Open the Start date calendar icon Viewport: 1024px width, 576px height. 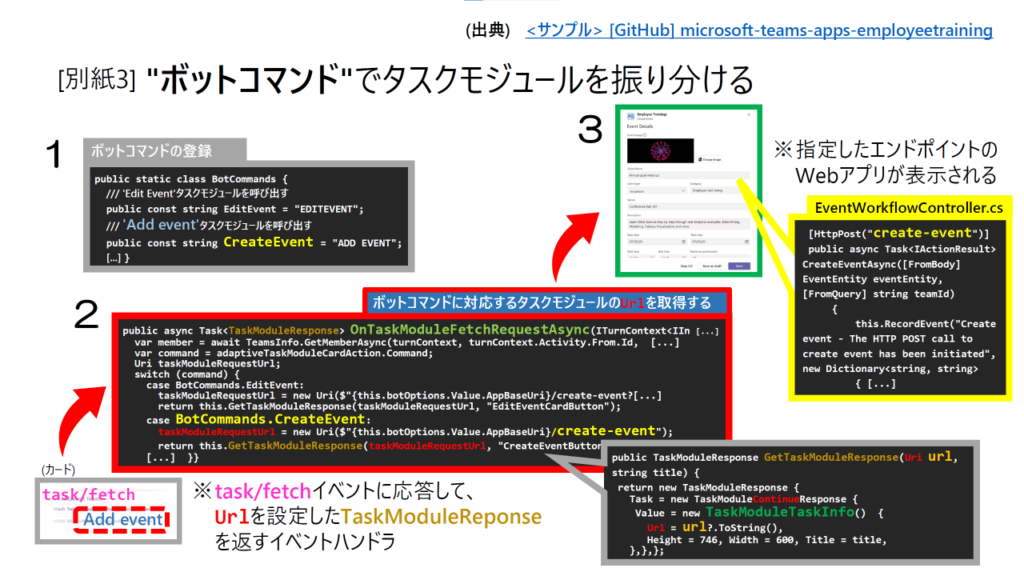tap(682, 241)
